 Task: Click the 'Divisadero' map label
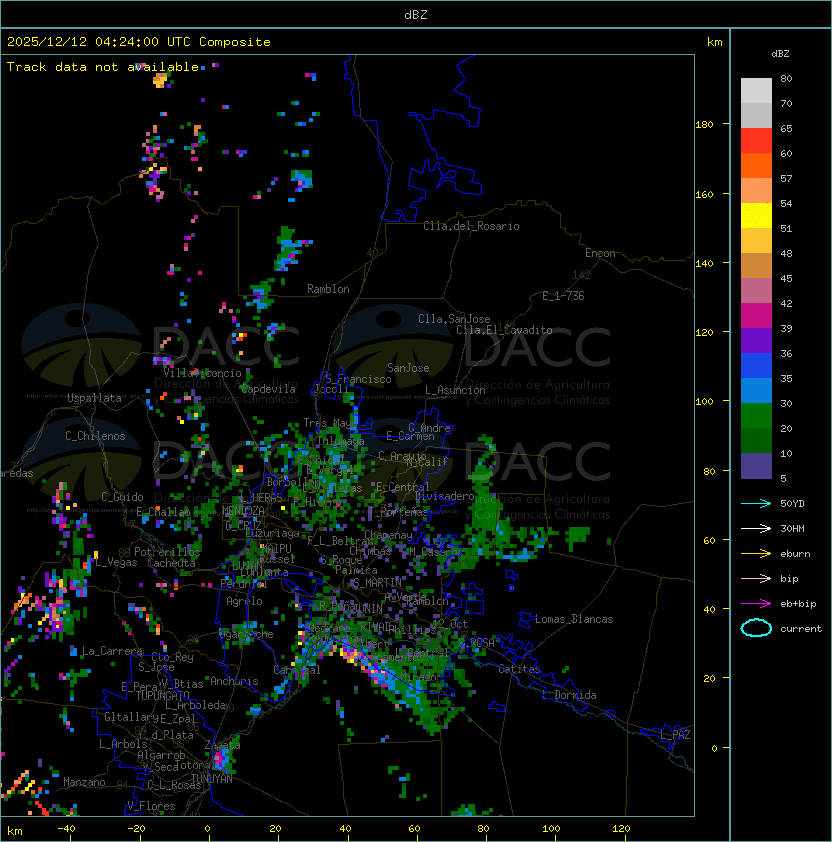pyautogui.click(x=445, y=496)
